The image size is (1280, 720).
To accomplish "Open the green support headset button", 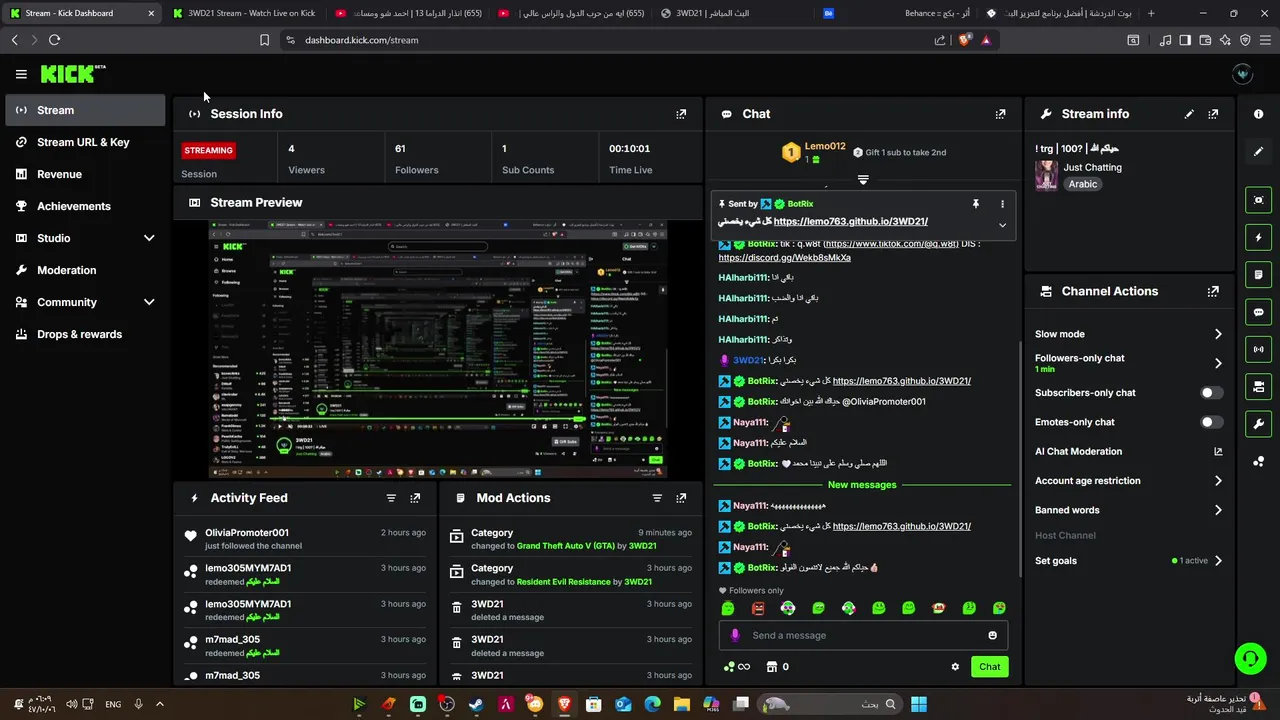I will 1250,658.
